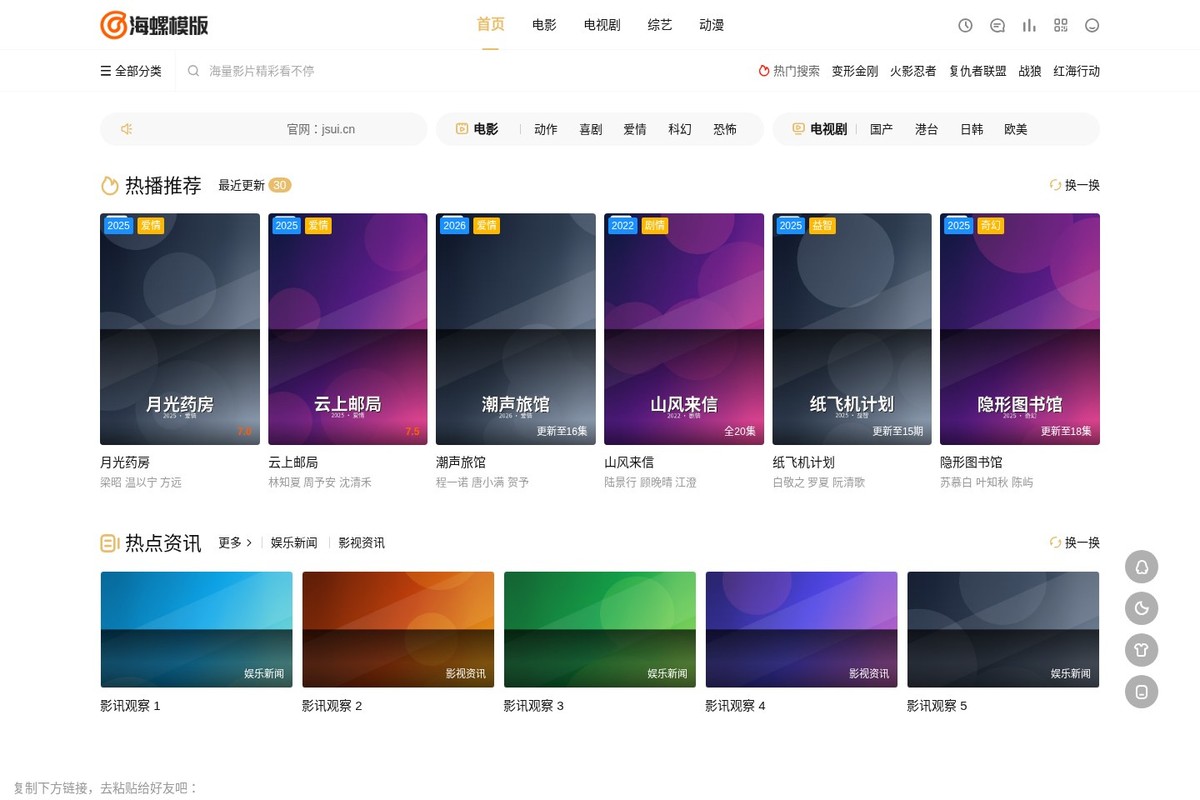Filter movies by 恐怖

[725, 129]
